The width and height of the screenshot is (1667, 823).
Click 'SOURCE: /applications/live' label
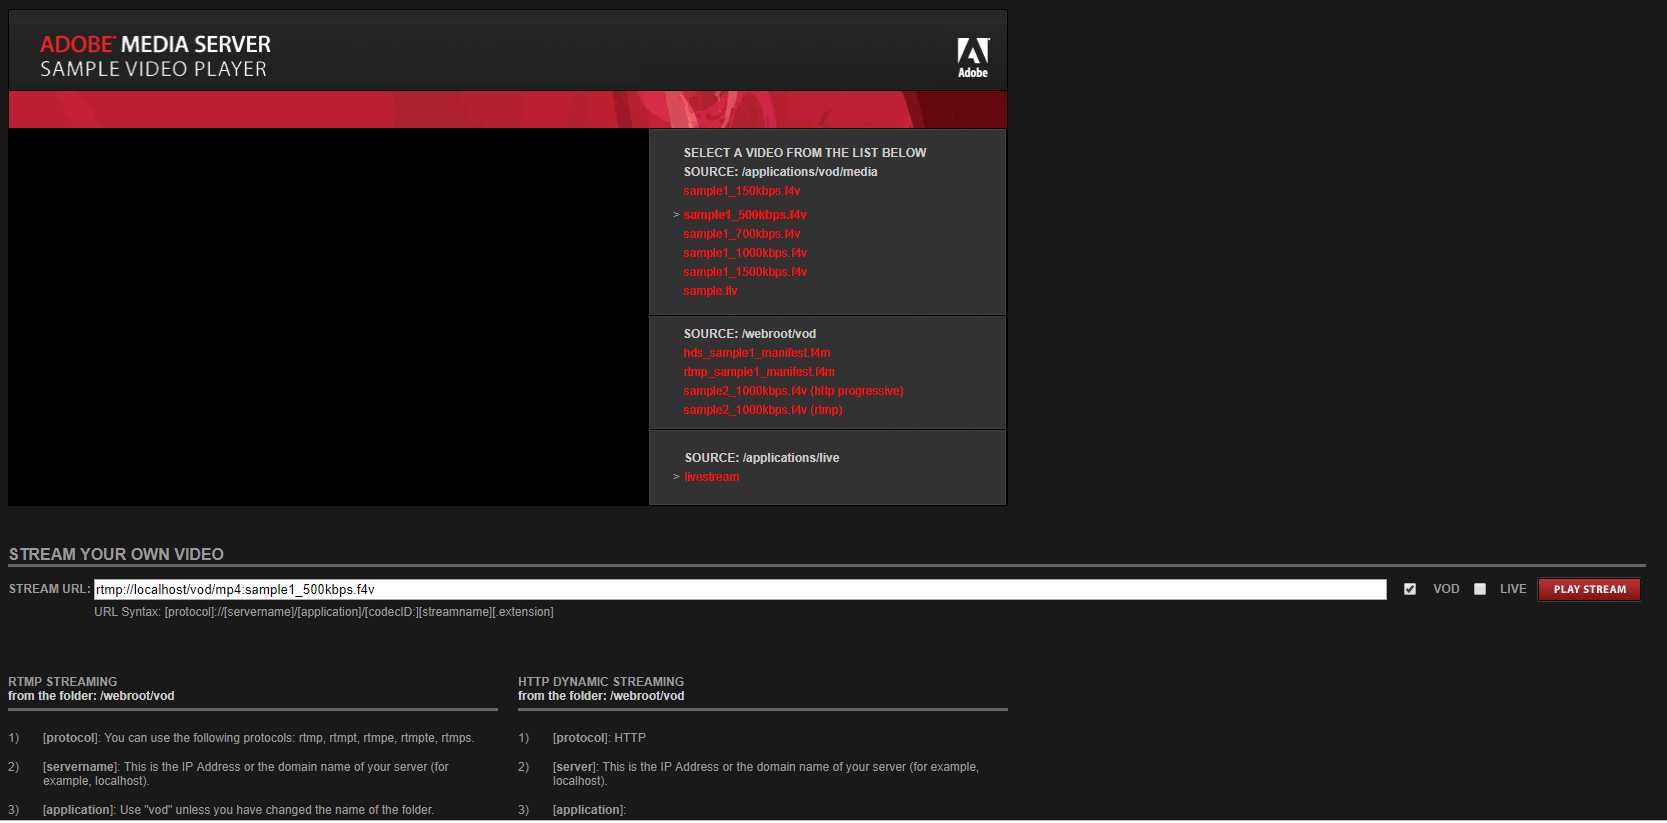[x=762, y=458]
